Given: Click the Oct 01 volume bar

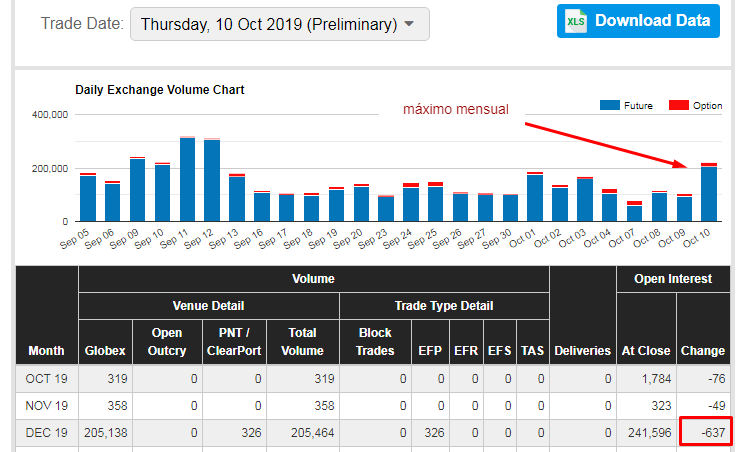Looking at the screenshot, I should [535, 198].
